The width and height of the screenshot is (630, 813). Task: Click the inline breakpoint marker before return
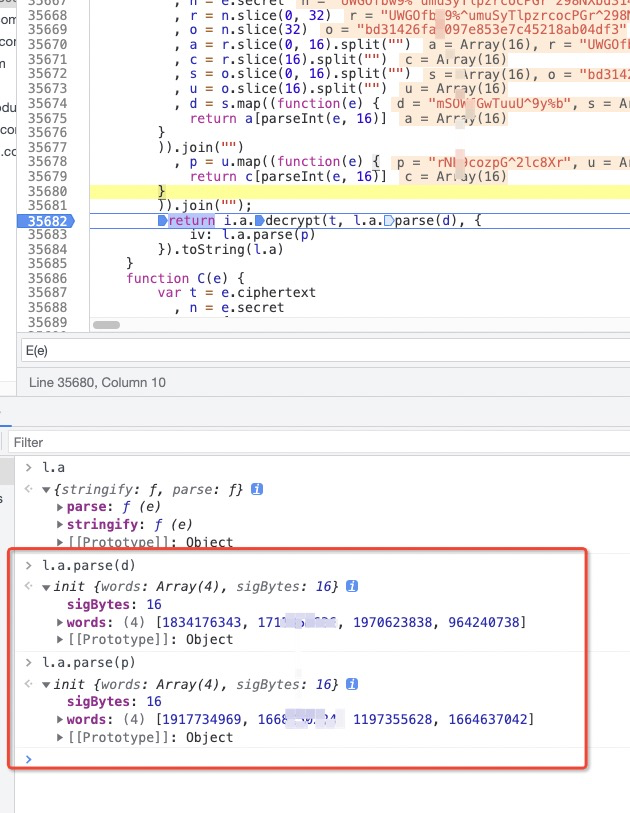[x=163, y=220]
